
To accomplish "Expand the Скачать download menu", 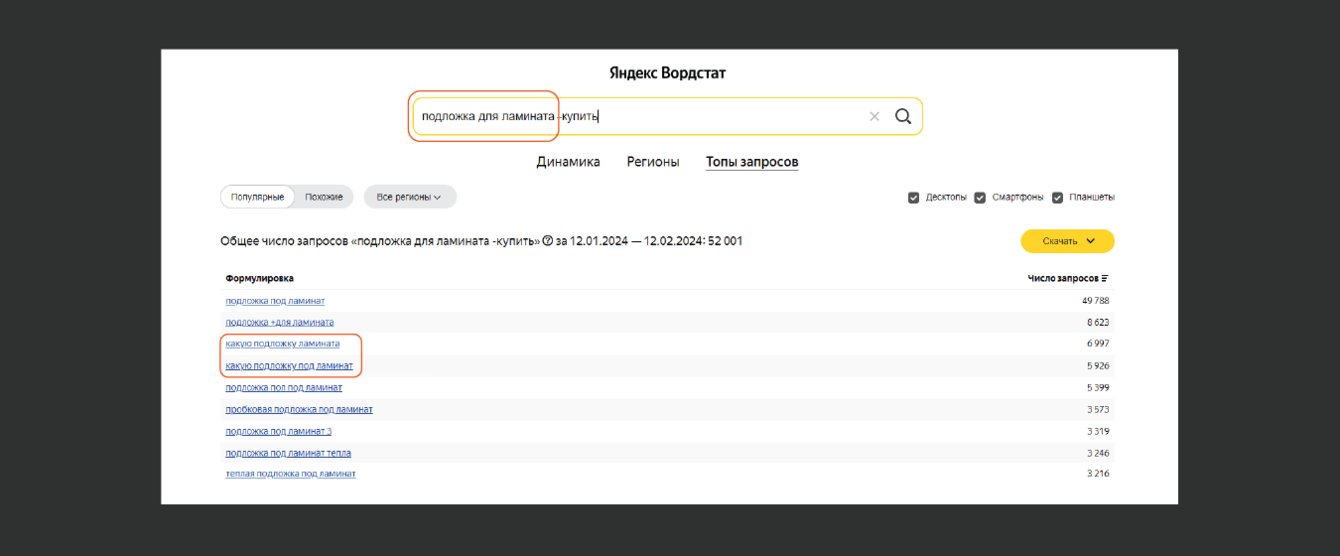I will (1067, 241).
